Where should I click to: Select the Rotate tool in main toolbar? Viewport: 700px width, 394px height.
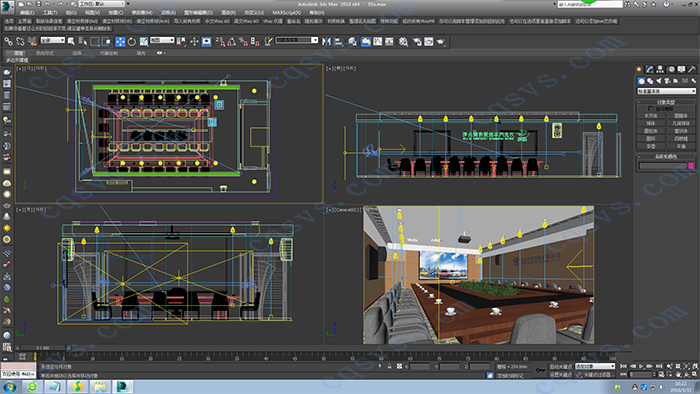132,41
